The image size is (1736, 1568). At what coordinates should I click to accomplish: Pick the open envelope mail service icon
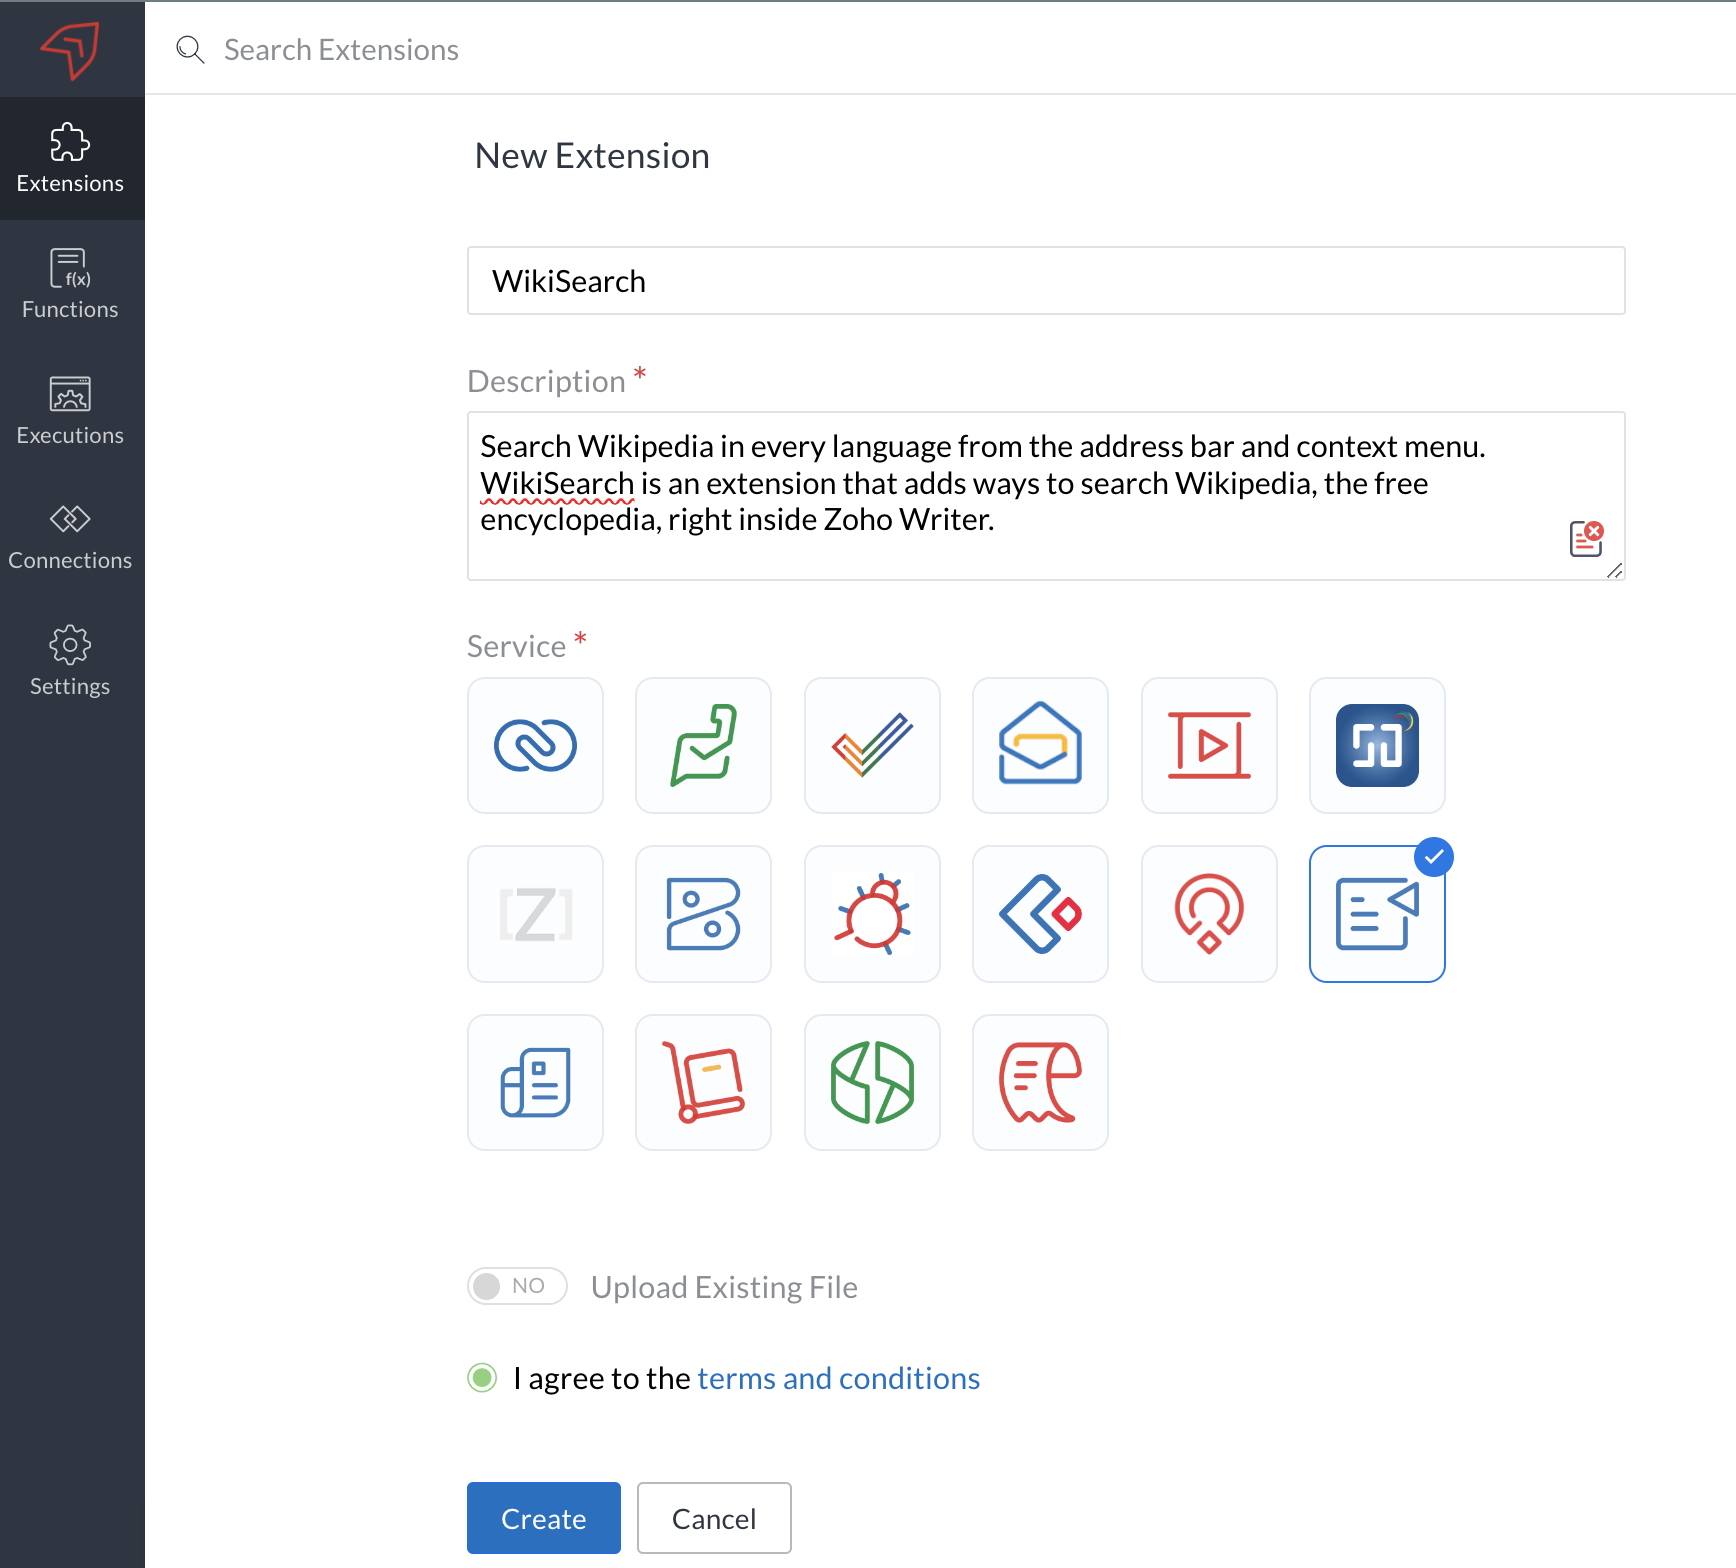point(1040,746)
